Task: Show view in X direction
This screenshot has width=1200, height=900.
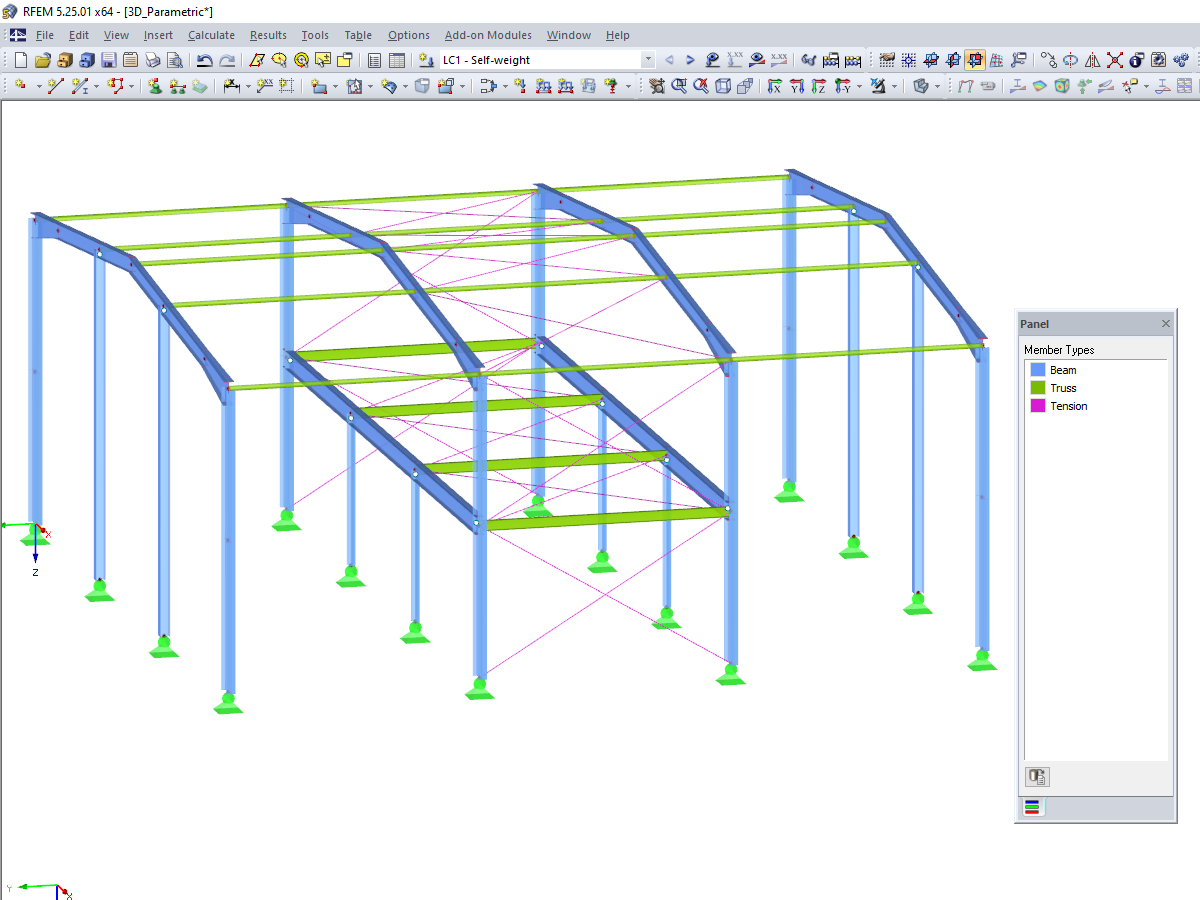Action: click(774, 86)
